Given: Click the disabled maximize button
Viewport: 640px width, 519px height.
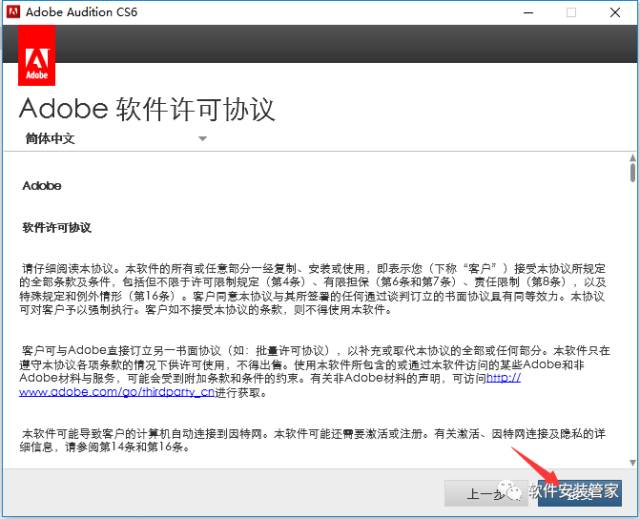Looking at the screenshot, I should (571, 12).
